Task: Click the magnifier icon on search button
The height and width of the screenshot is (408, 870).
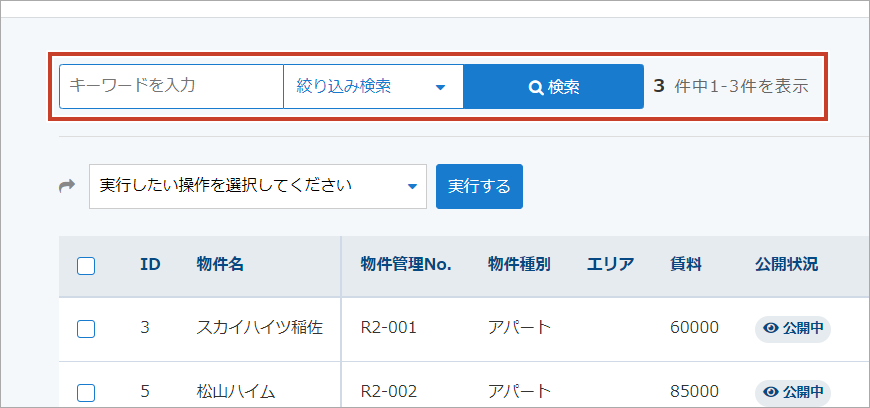Action: pos(536,87)
